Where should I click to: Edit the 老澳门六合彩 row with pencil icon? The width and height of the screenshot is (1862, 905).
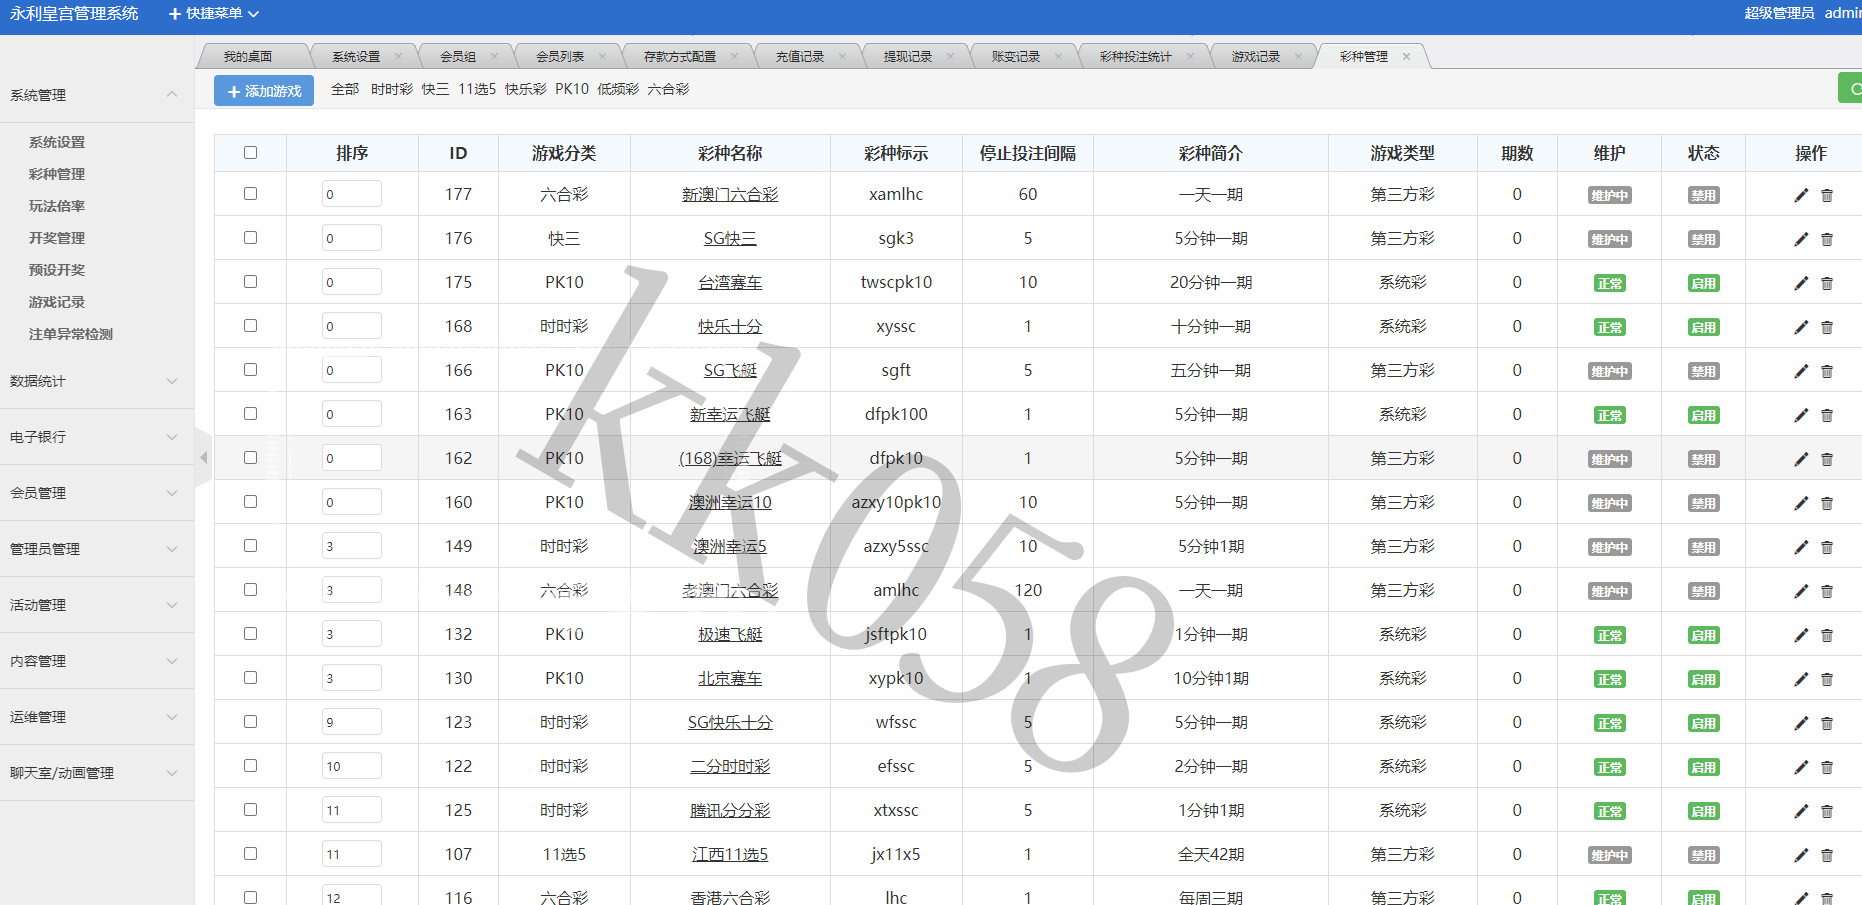coord(1801,591)
